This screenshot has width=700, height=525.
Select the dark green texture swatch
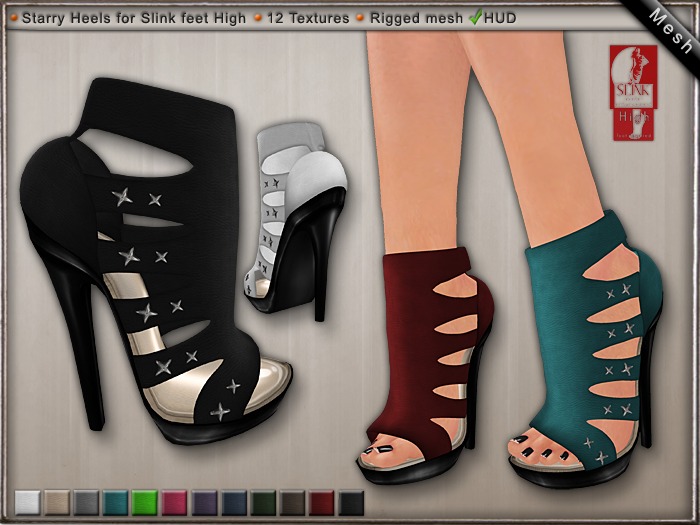[263, 503]
